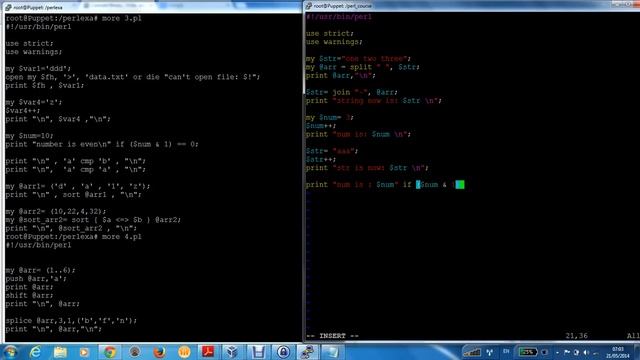Click the Show Desktop strip
Screen dimensions: 640x360
[637, 352]
